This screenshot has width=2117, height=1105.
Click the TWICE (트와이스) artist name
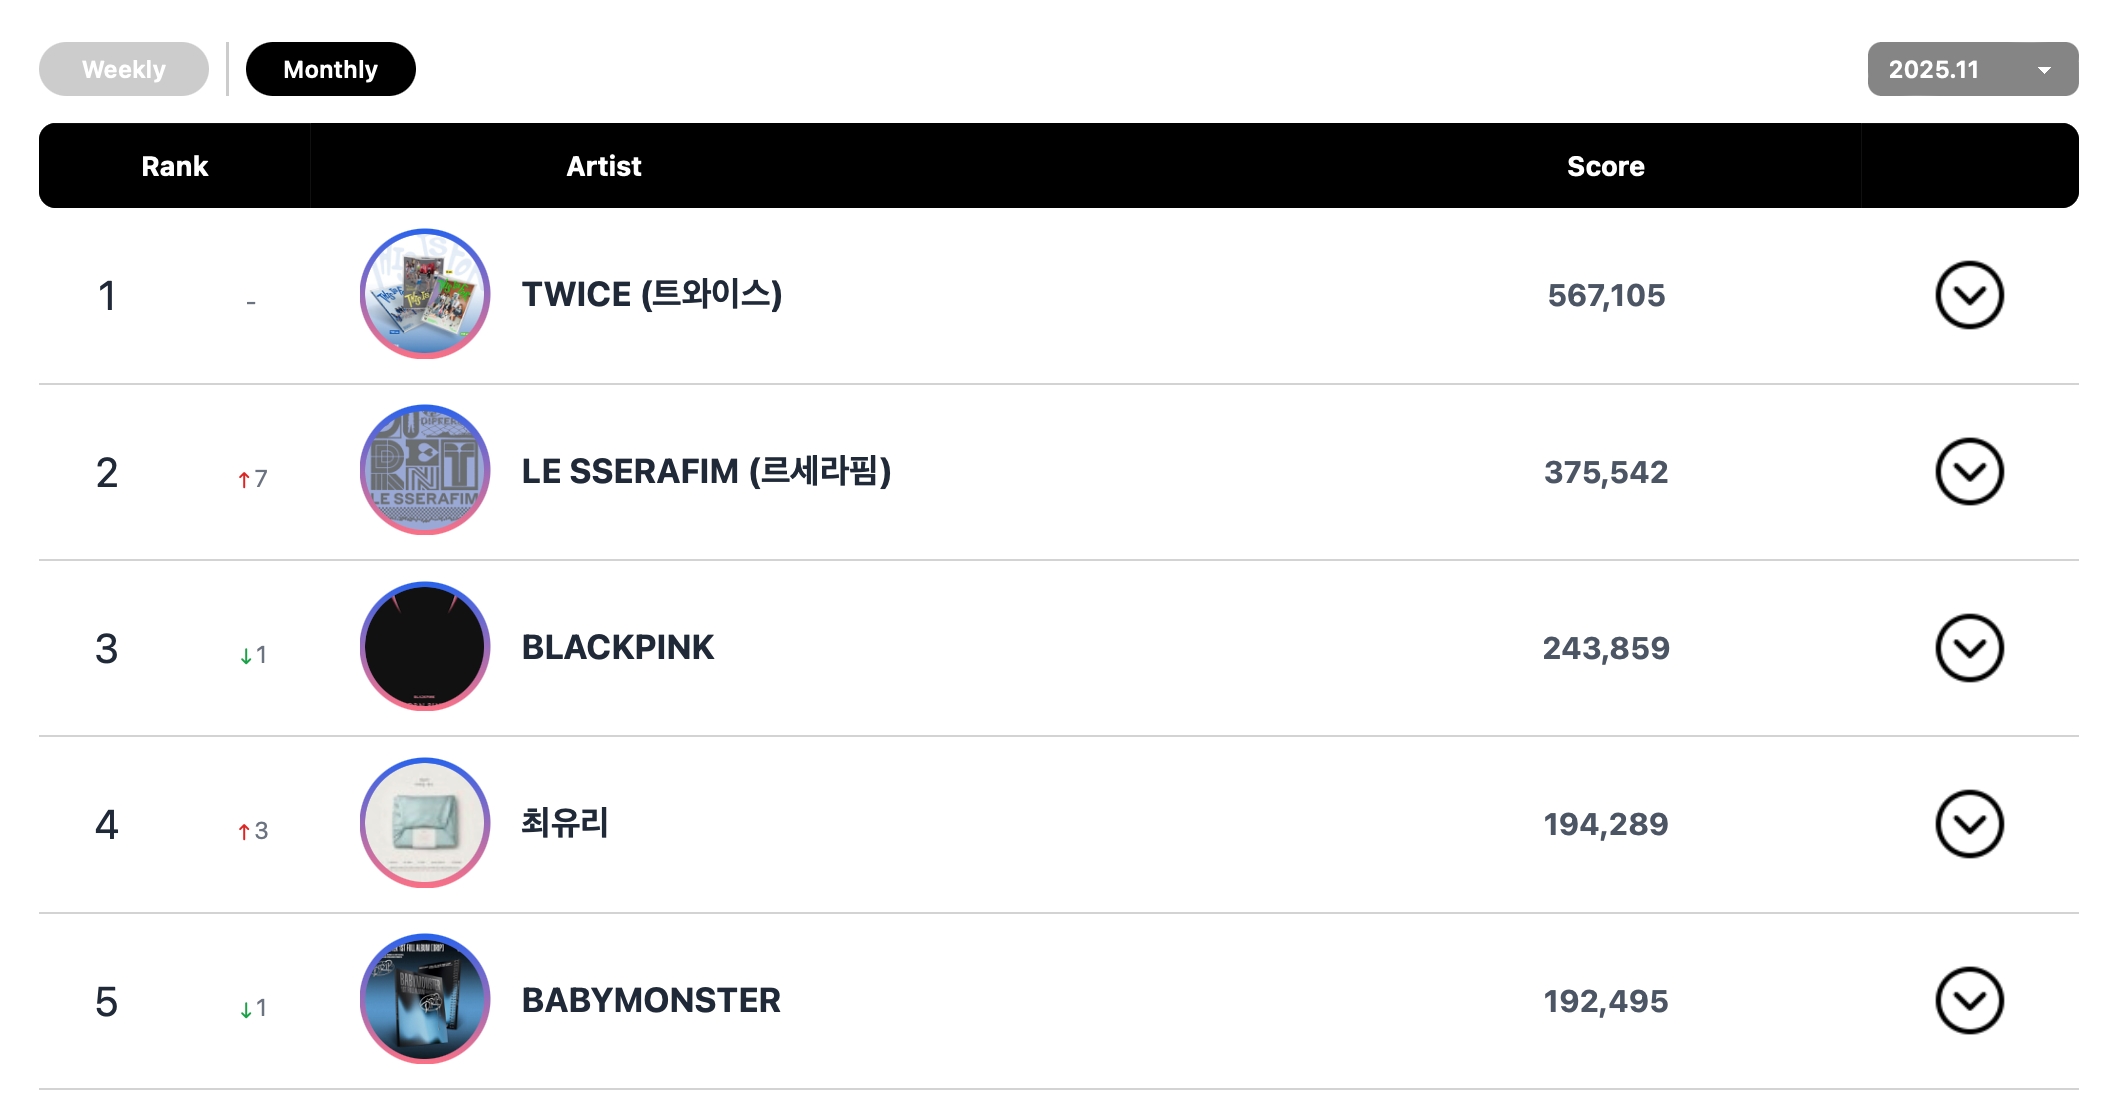coord(651,294)
